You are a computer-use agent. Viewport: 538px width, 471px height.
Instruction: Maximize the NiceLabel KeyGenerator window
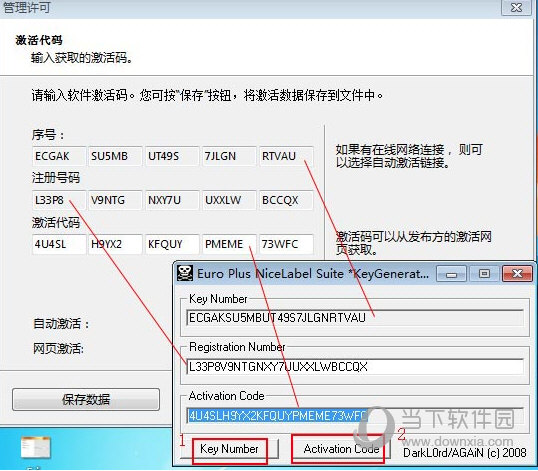(484, 274)
